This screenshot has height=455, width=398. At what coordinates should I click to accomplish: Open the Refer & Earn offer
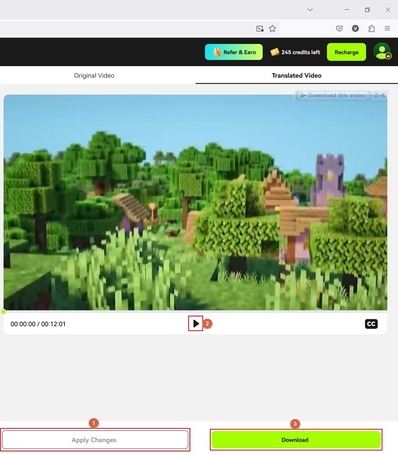pyautogui.click(x=234, y=52)
